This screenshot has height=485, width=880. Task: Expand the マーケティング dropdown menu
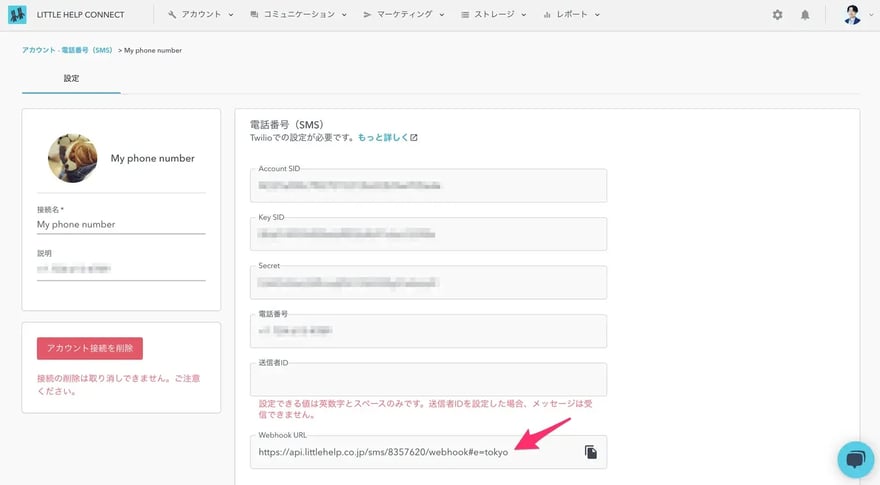coord(403,15)
